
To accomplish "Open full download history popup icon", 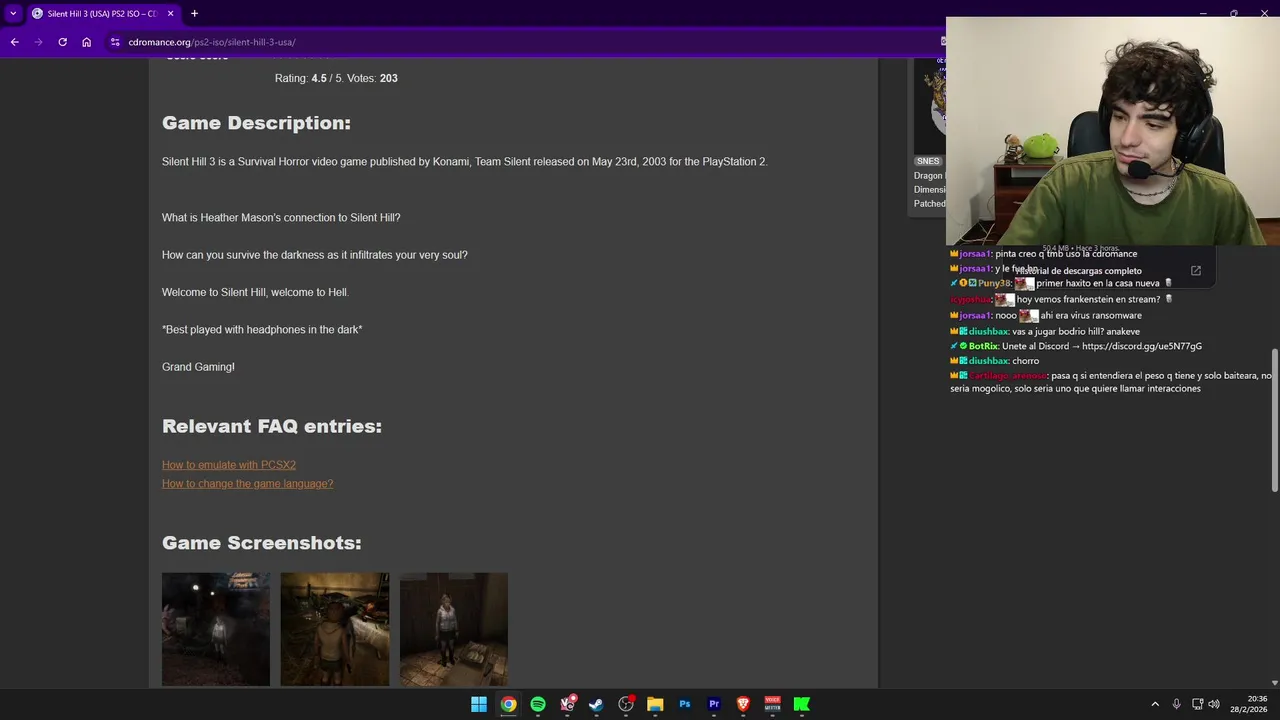I will point(1195,271).
